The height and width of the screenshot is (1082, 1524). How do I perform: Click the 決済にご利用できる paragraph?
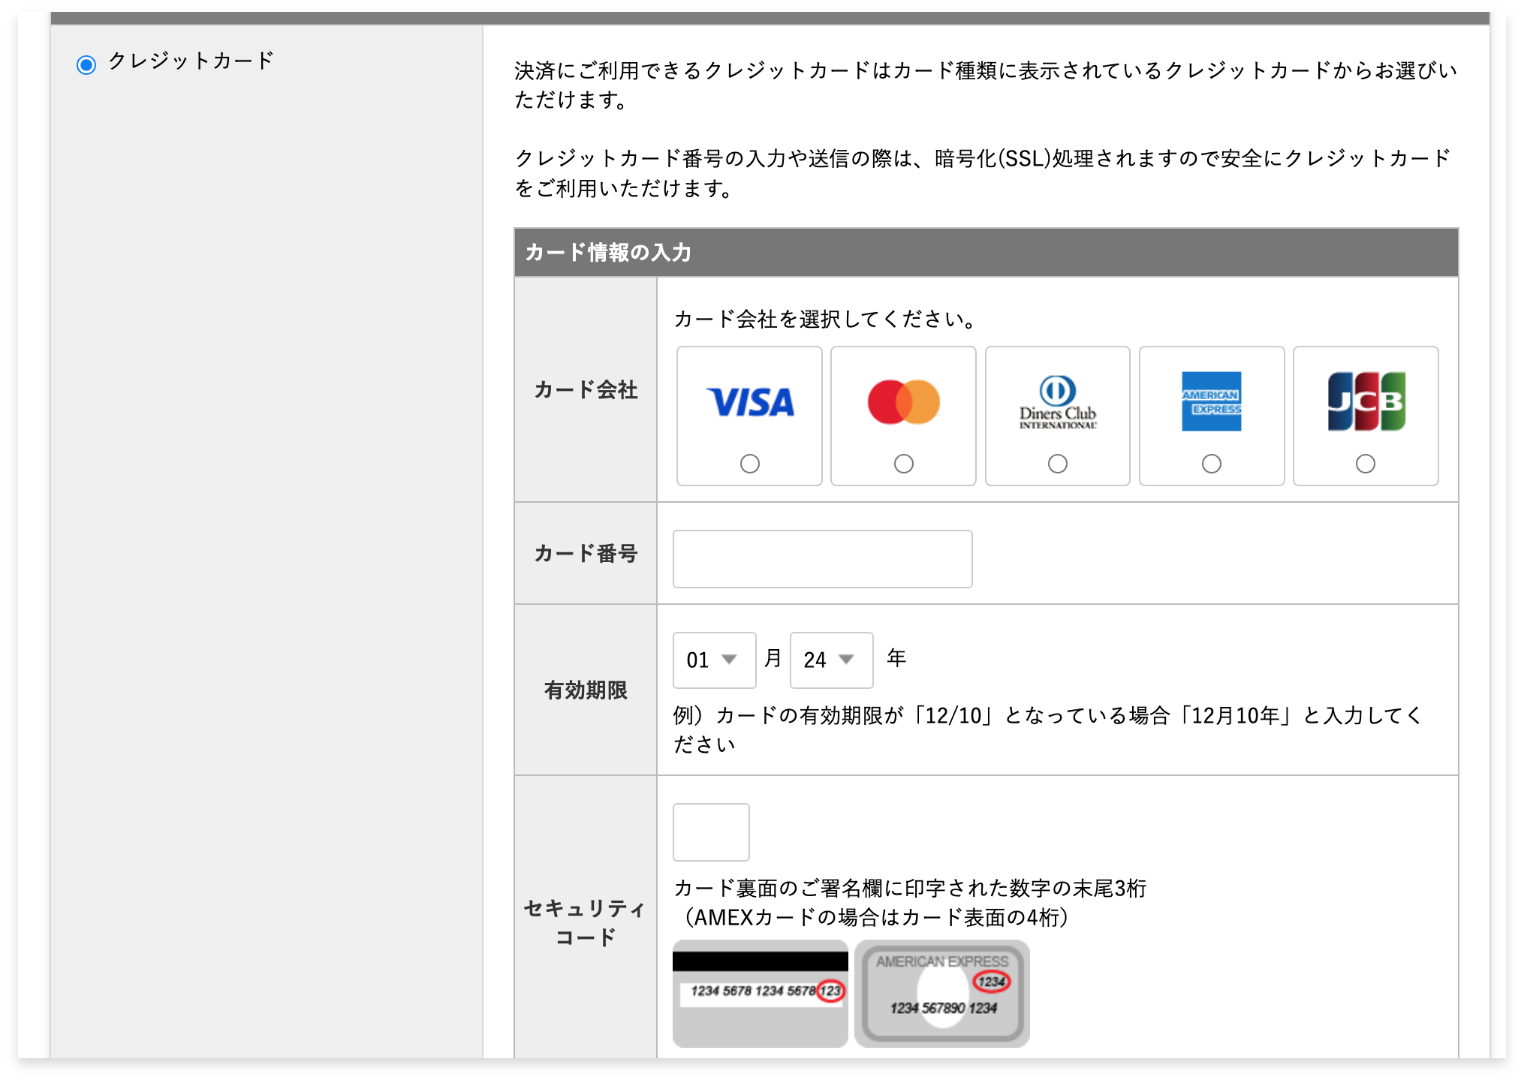986,85
